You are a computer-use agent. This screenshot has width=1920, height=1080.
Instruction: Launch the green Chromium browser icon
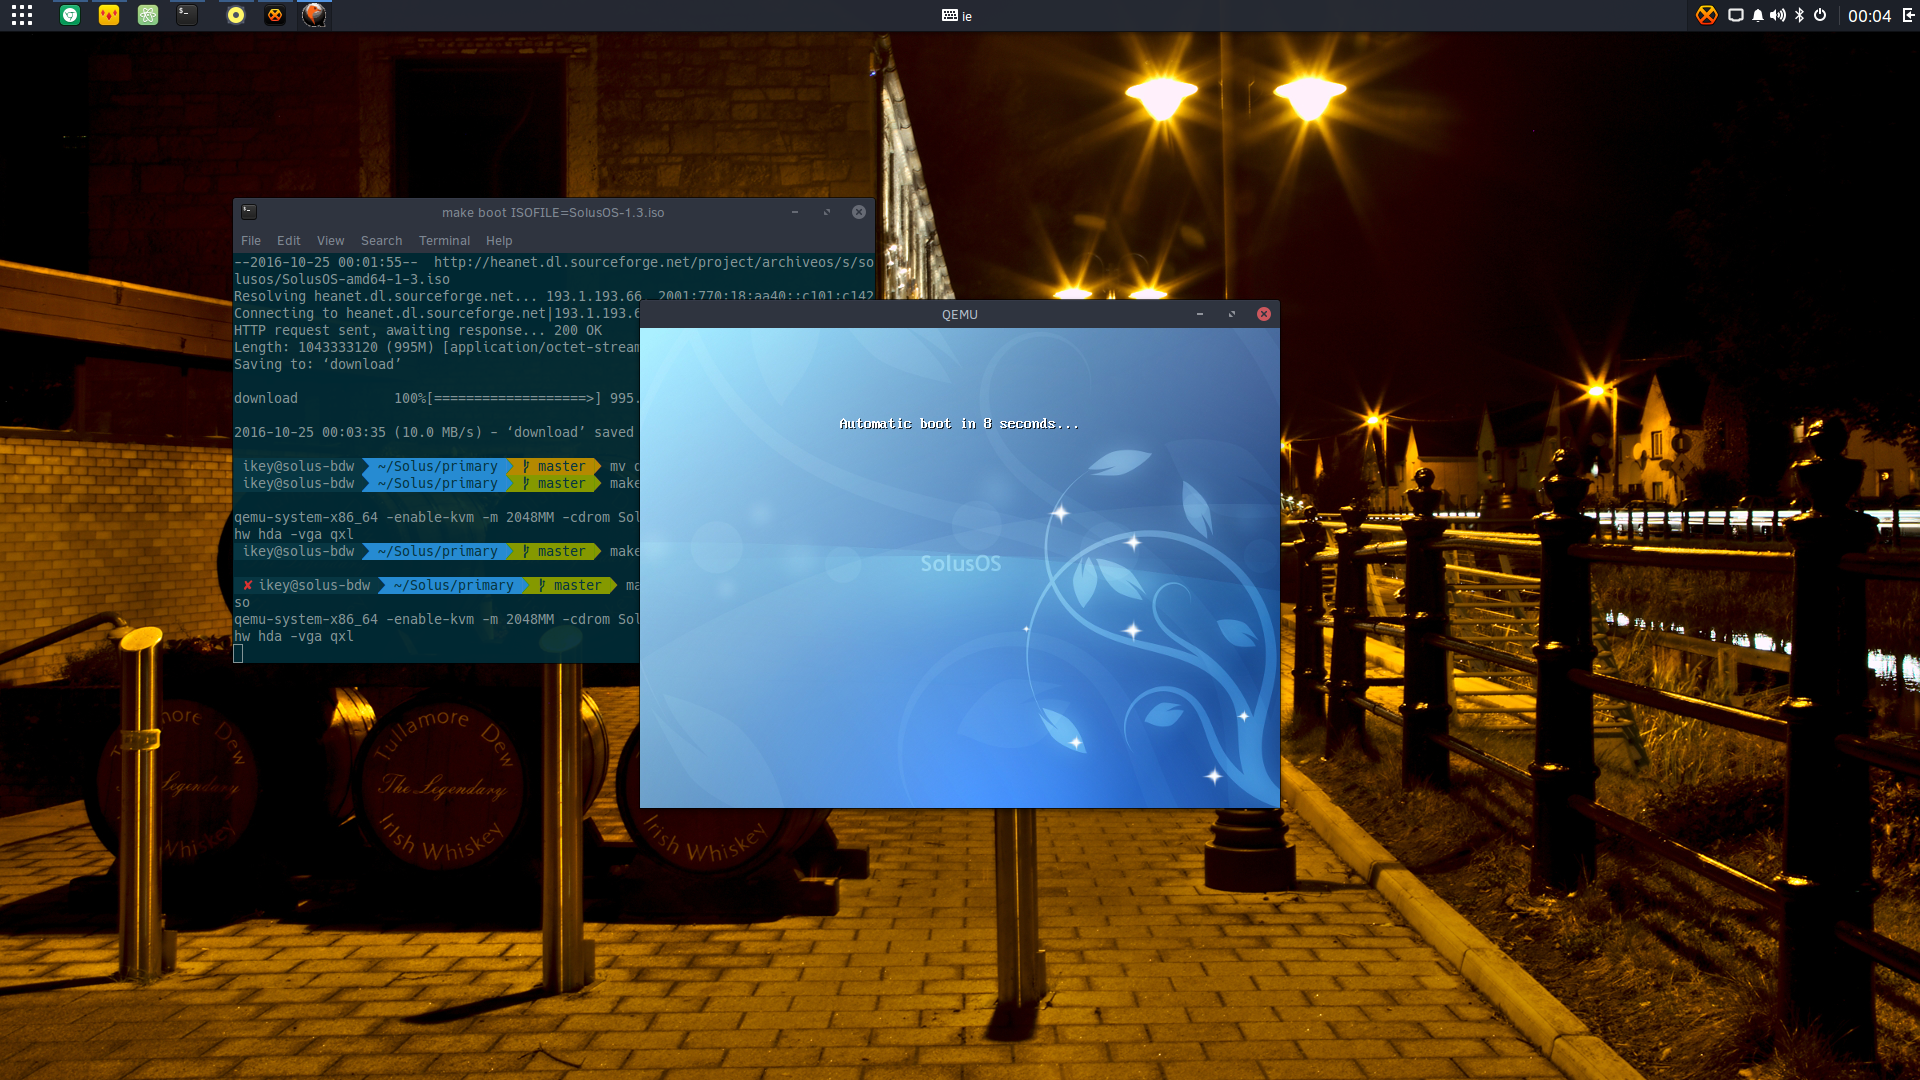70,15
